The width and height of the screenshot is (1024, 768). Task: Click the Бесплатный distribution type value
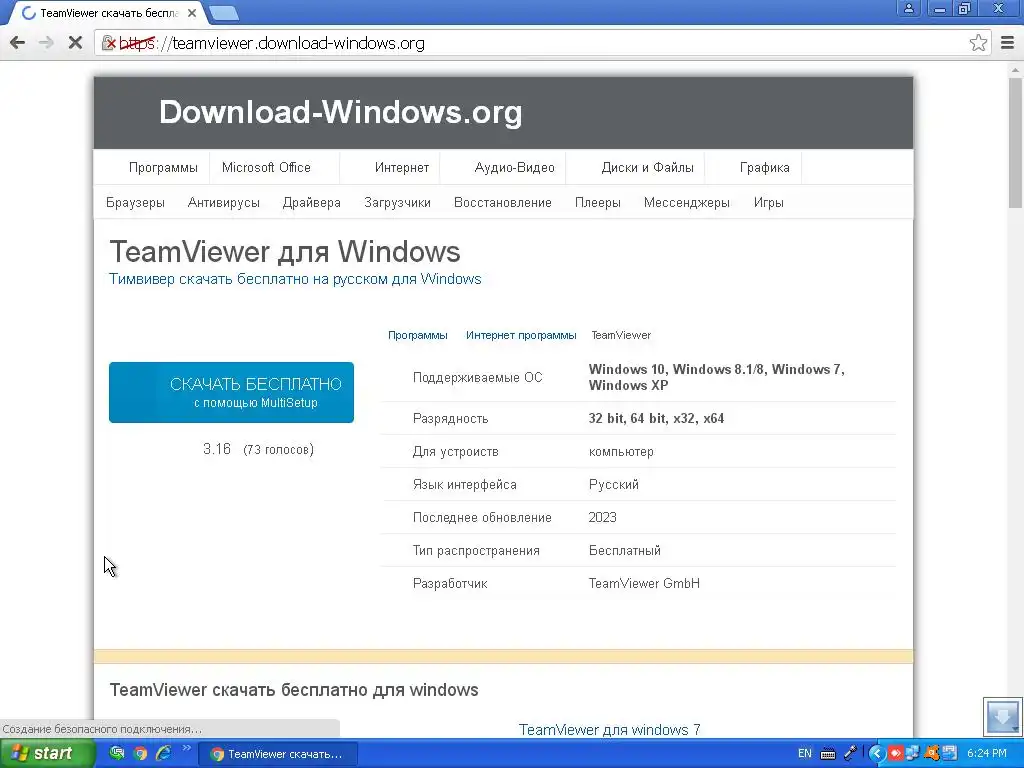click(x=624, y=551)
